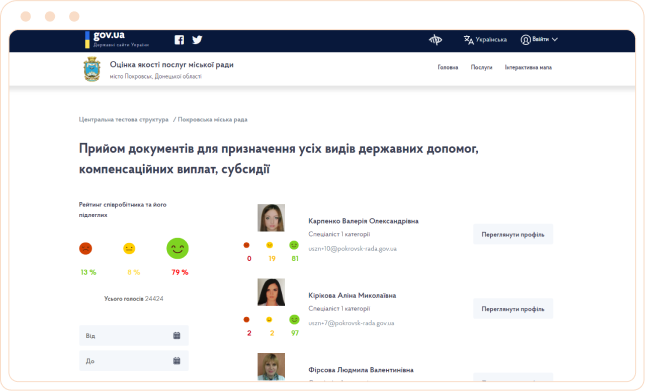Click Кірікова's yellow face rating icon

click(269, 319)
